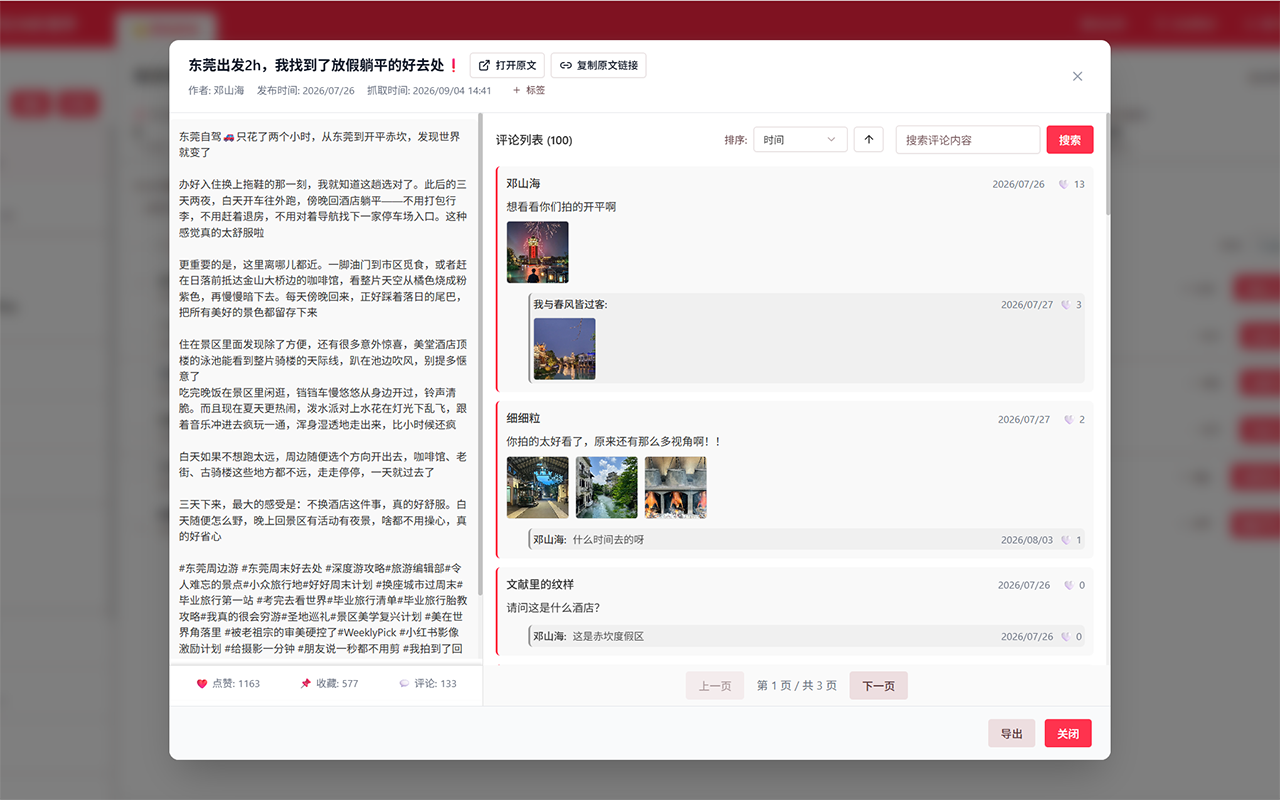Click the 导出 export button
This screenshot has width=1280, height=800.
click(1012, 734)
